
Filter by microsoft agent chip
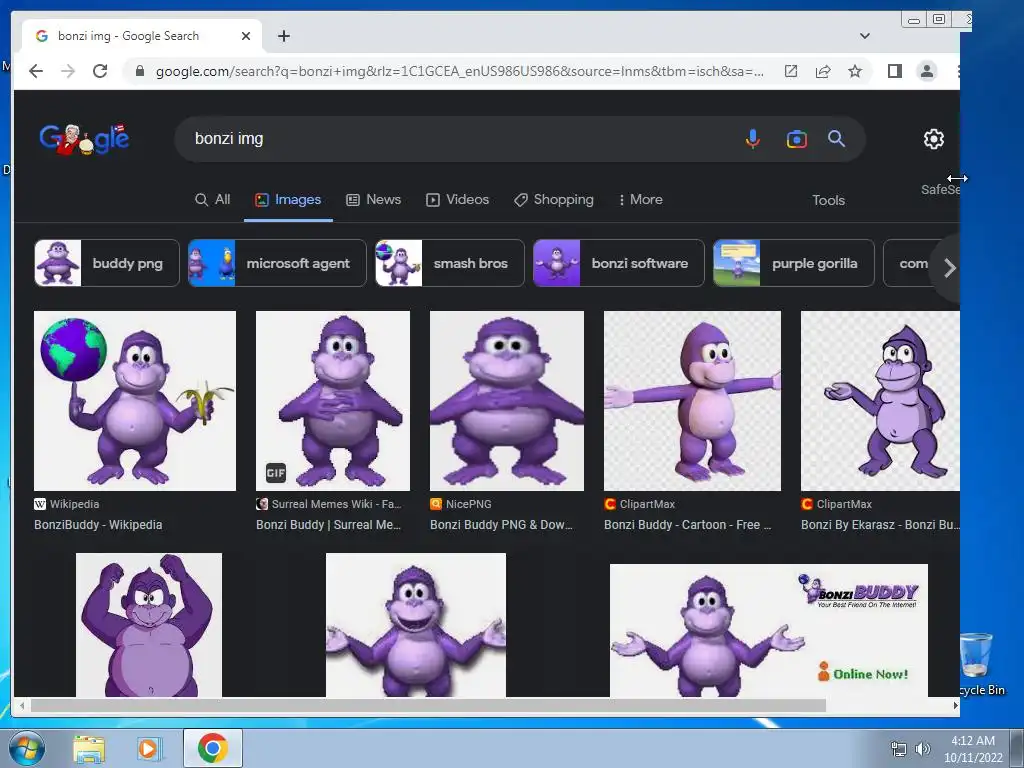coord(277,263)
